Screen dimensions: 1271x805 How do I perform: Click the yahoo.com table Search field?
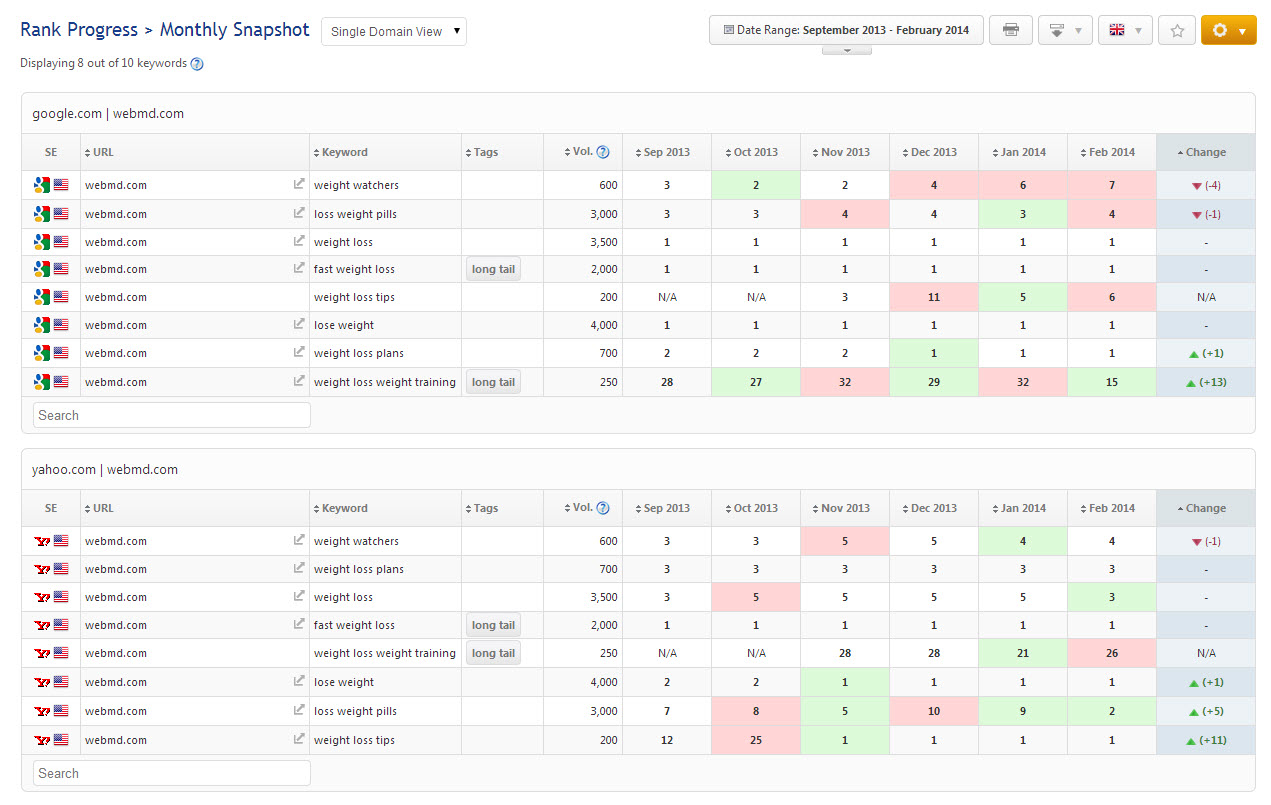point(172,773)
